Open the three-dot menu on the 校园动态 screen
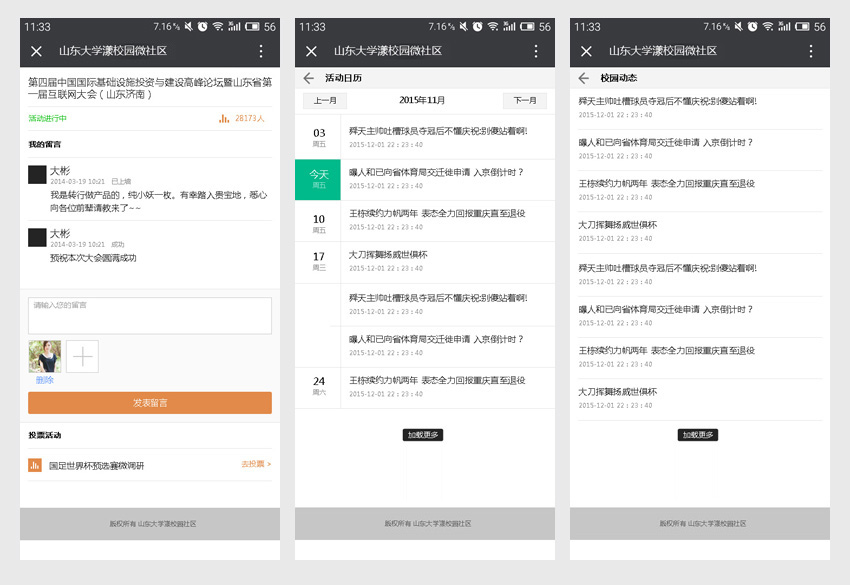The height and width of the screenshot is (585, 850). [x=811, y=51]
